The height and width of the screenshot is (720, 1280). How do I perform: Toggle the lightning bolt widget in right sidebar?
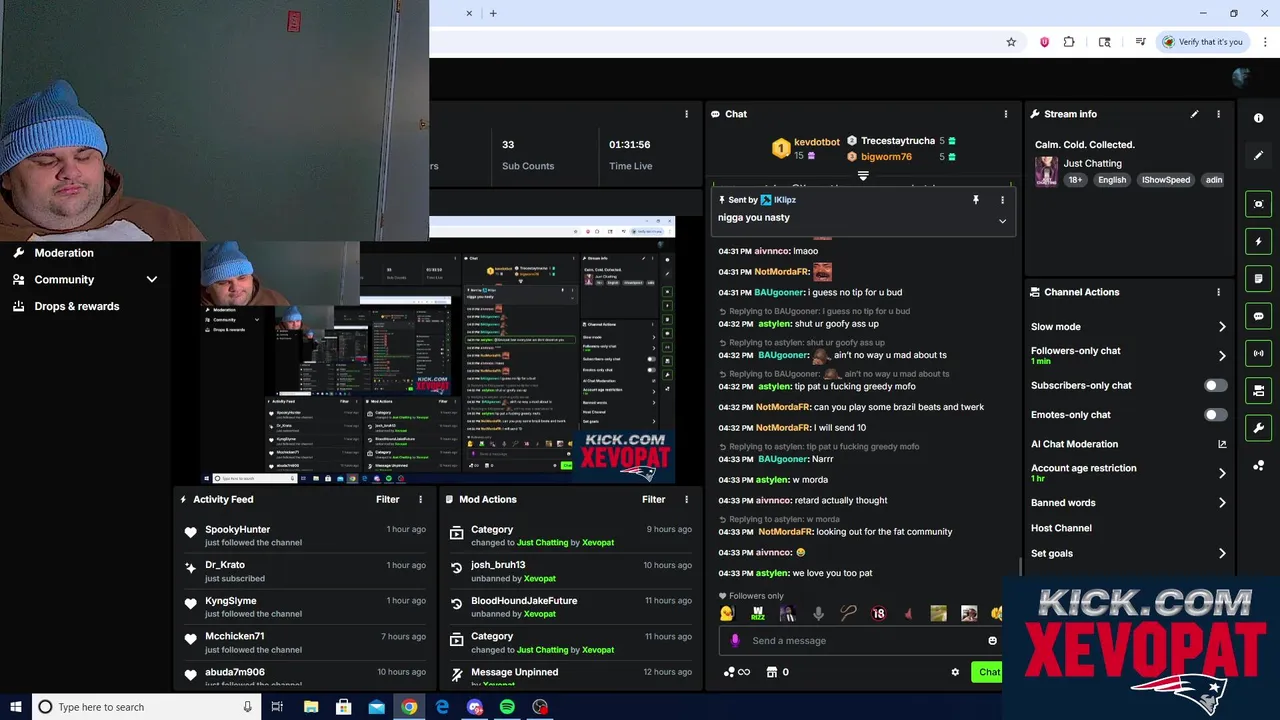pos(1258,241)
